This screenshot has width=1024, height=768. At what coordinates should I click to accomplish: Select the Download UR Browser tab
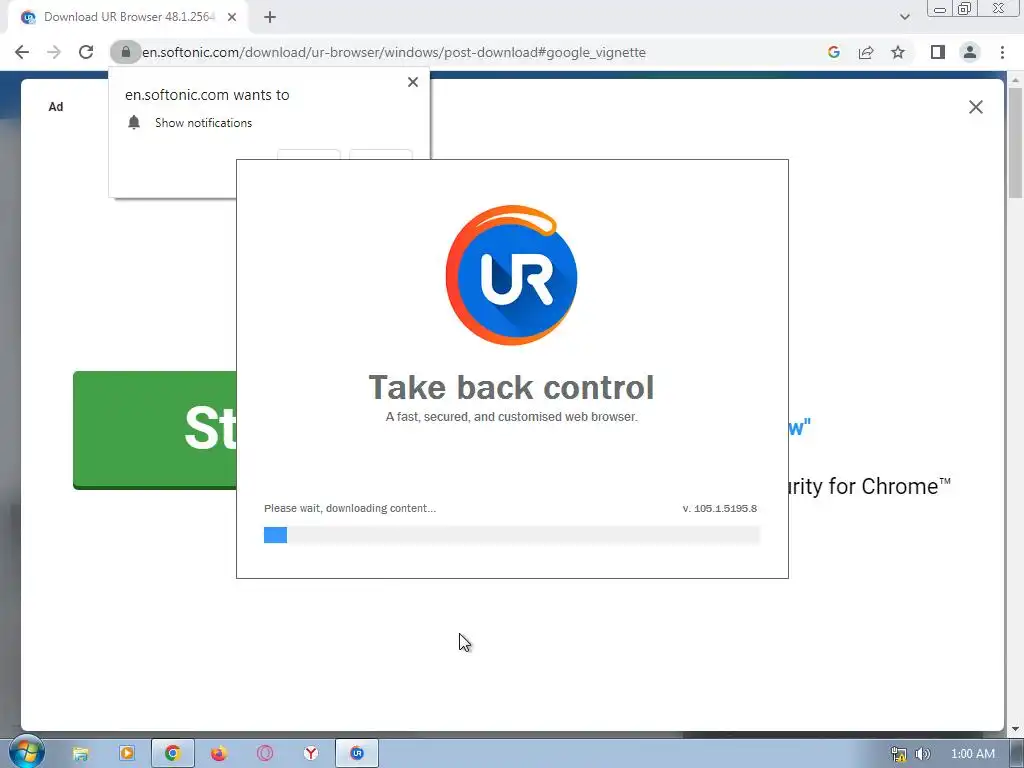128,17
